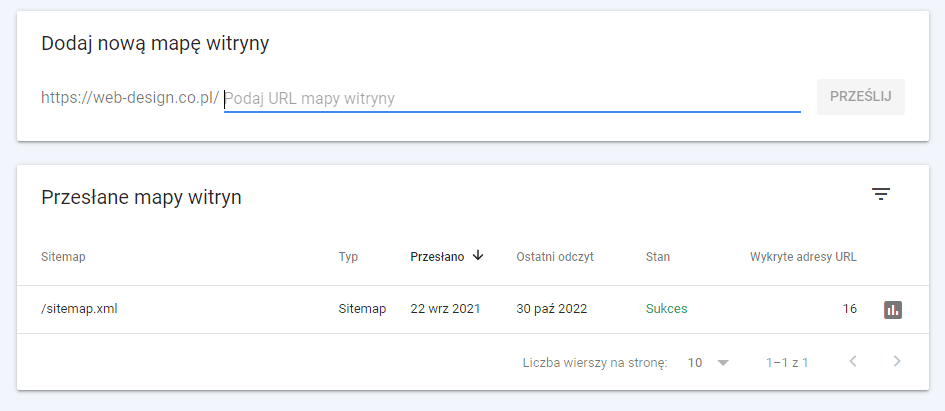945x411 pixels.
Task: Click the PRZEŚLIJ button
Action: (861, 96)
